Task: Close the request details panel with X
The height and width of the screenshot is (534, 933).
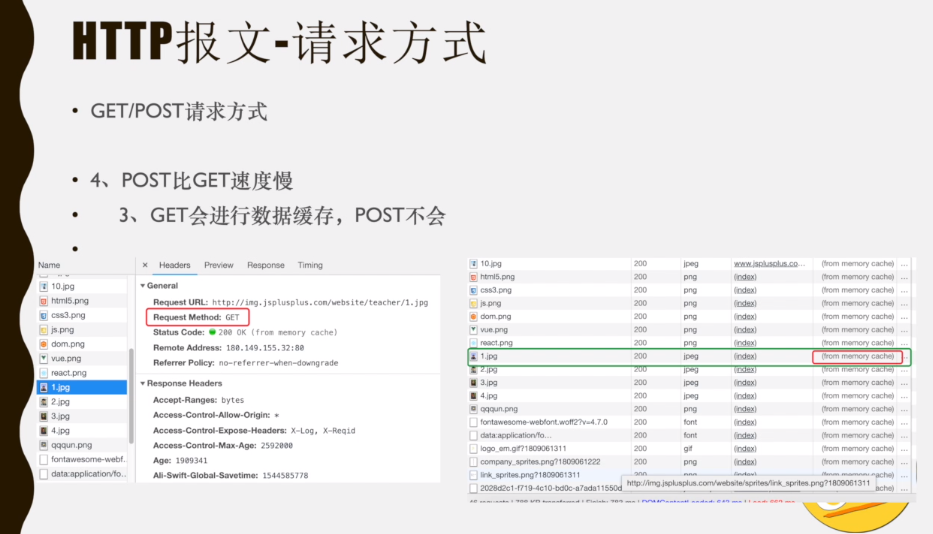Action: click(145, 265)
